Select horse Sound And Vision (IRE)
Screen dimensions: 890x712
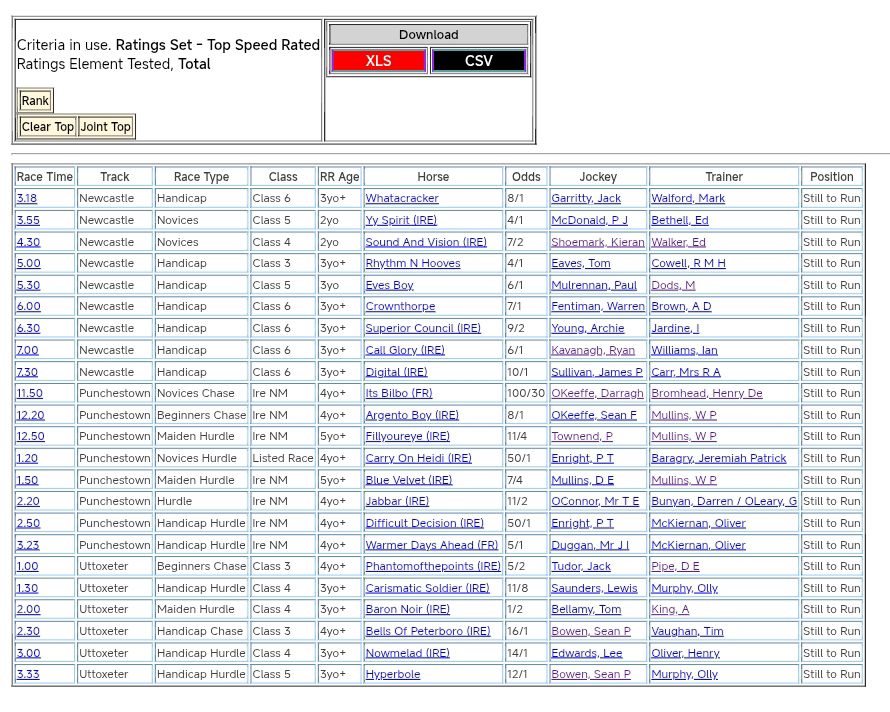point(425,242)
